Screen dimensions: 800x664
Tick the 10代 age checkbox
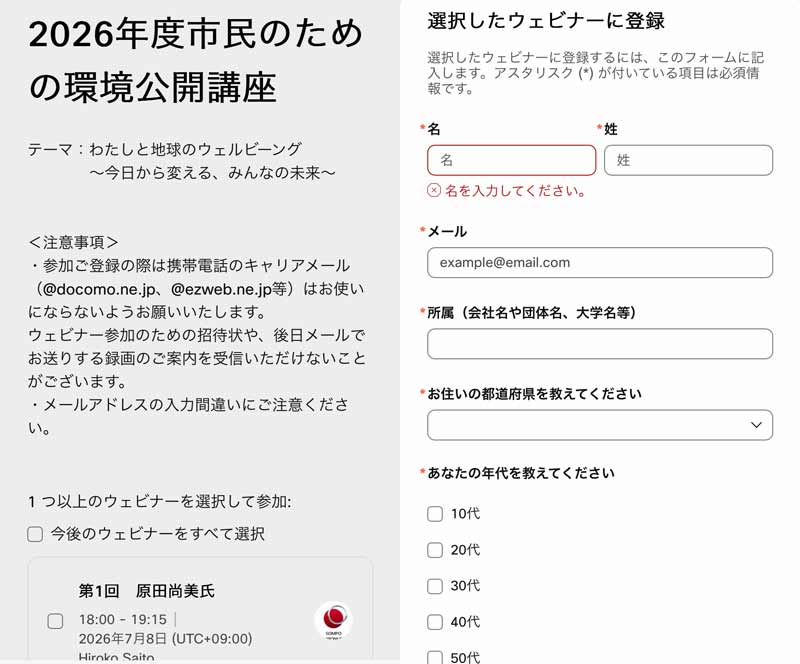pos(435,513)
